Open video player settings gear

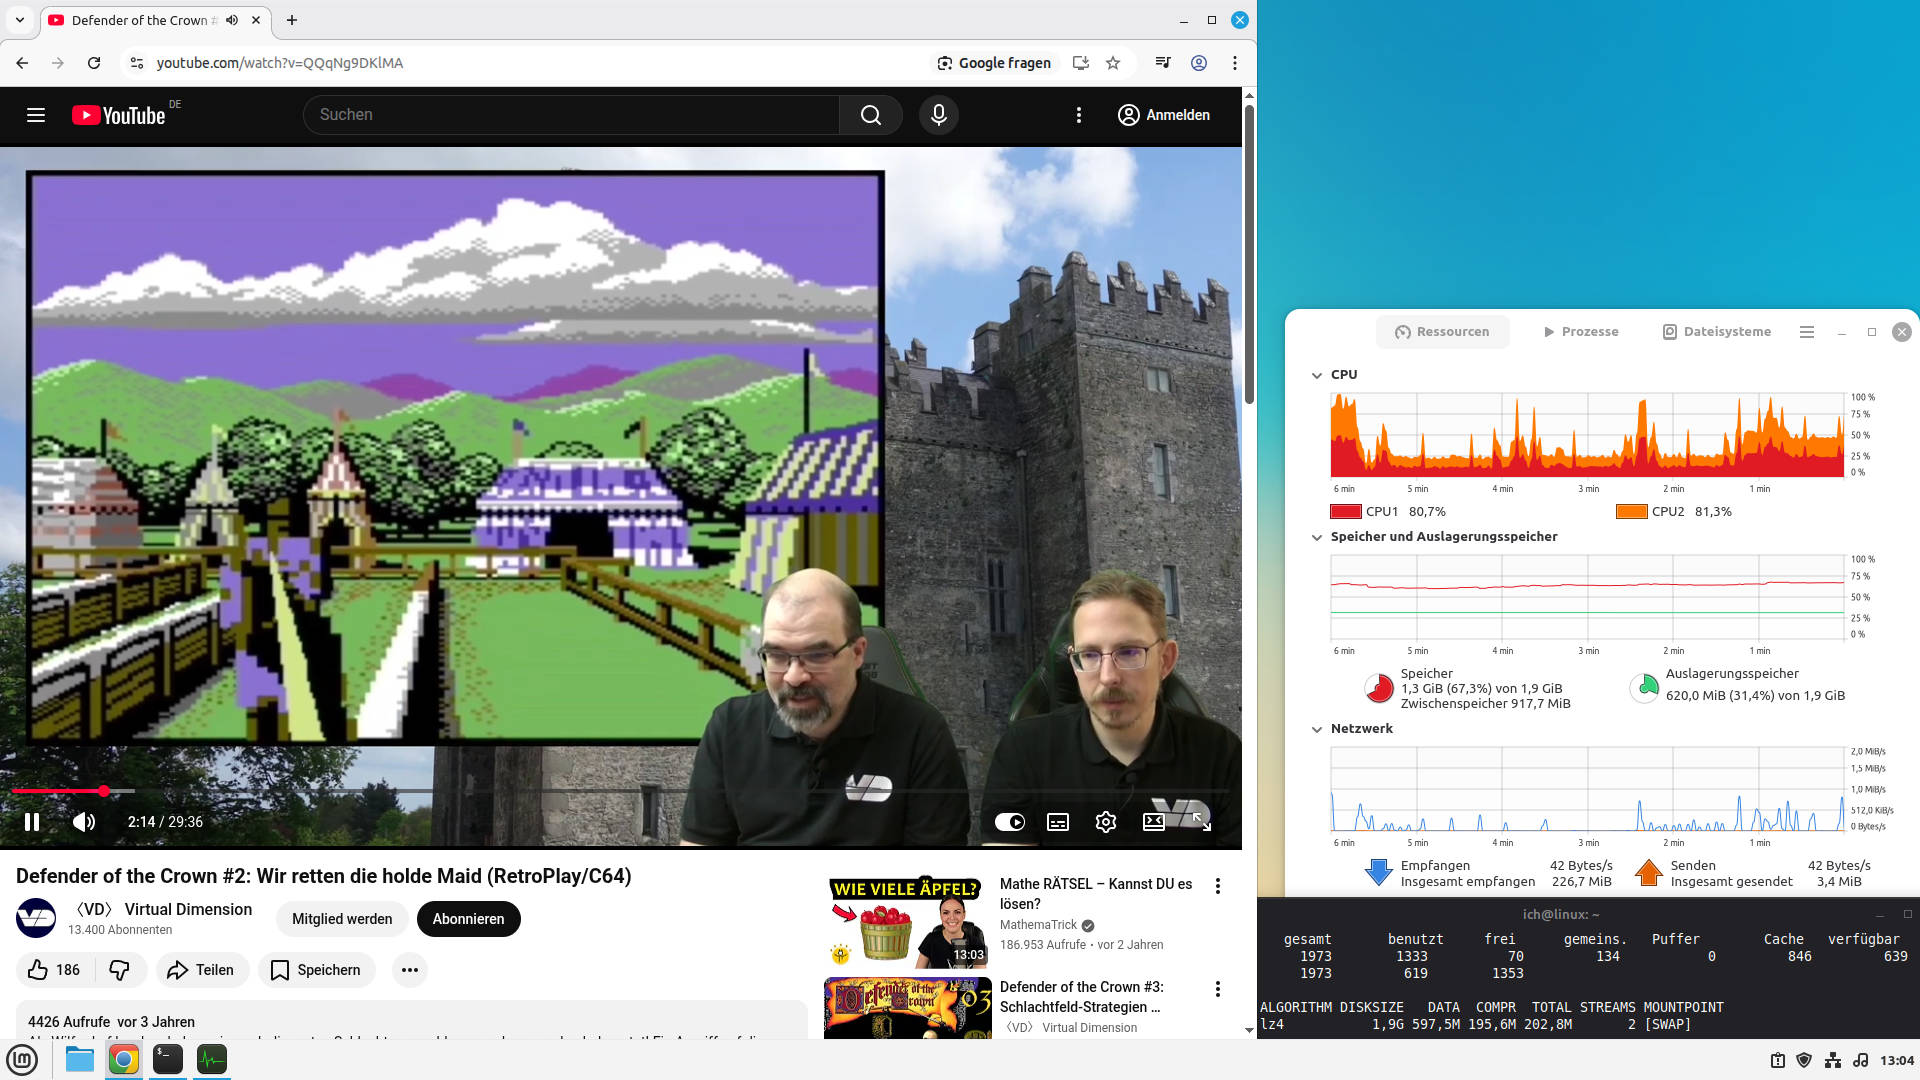[x=1105, y=822]
